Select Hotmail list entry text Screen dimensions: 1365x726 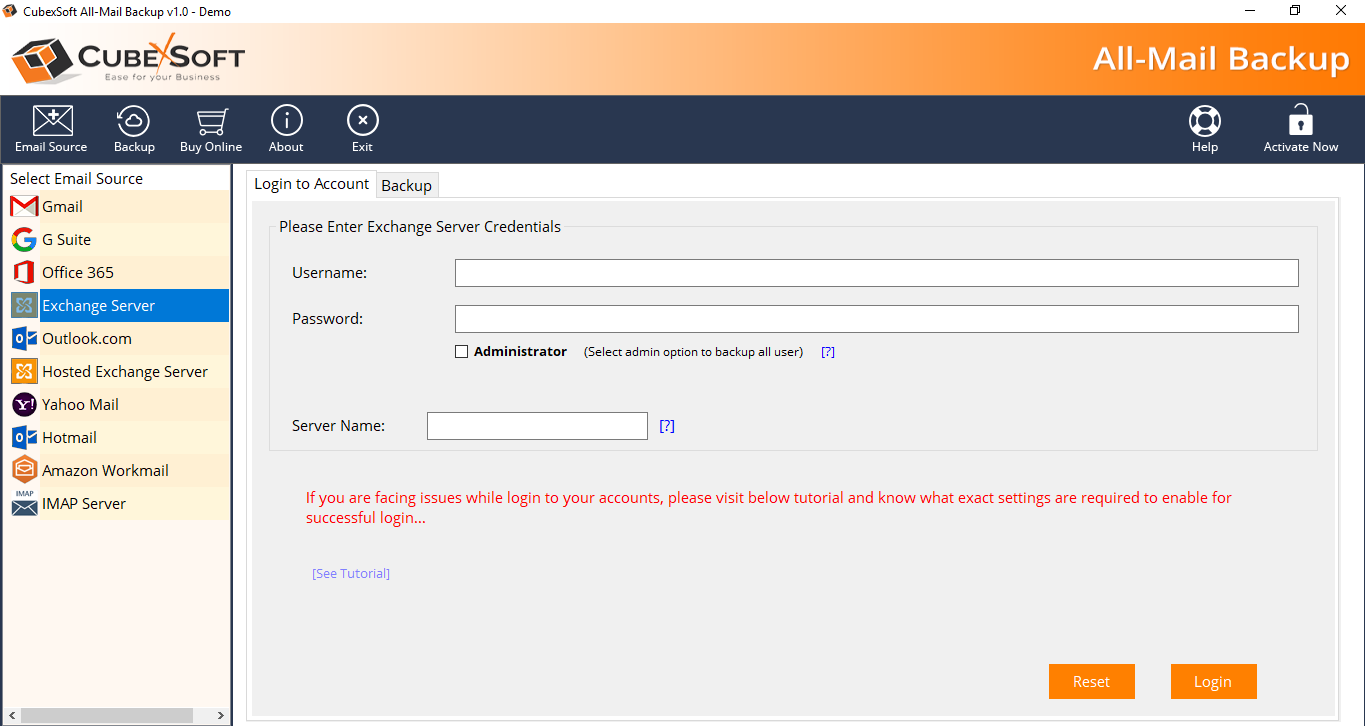click(x=69, y=438)
